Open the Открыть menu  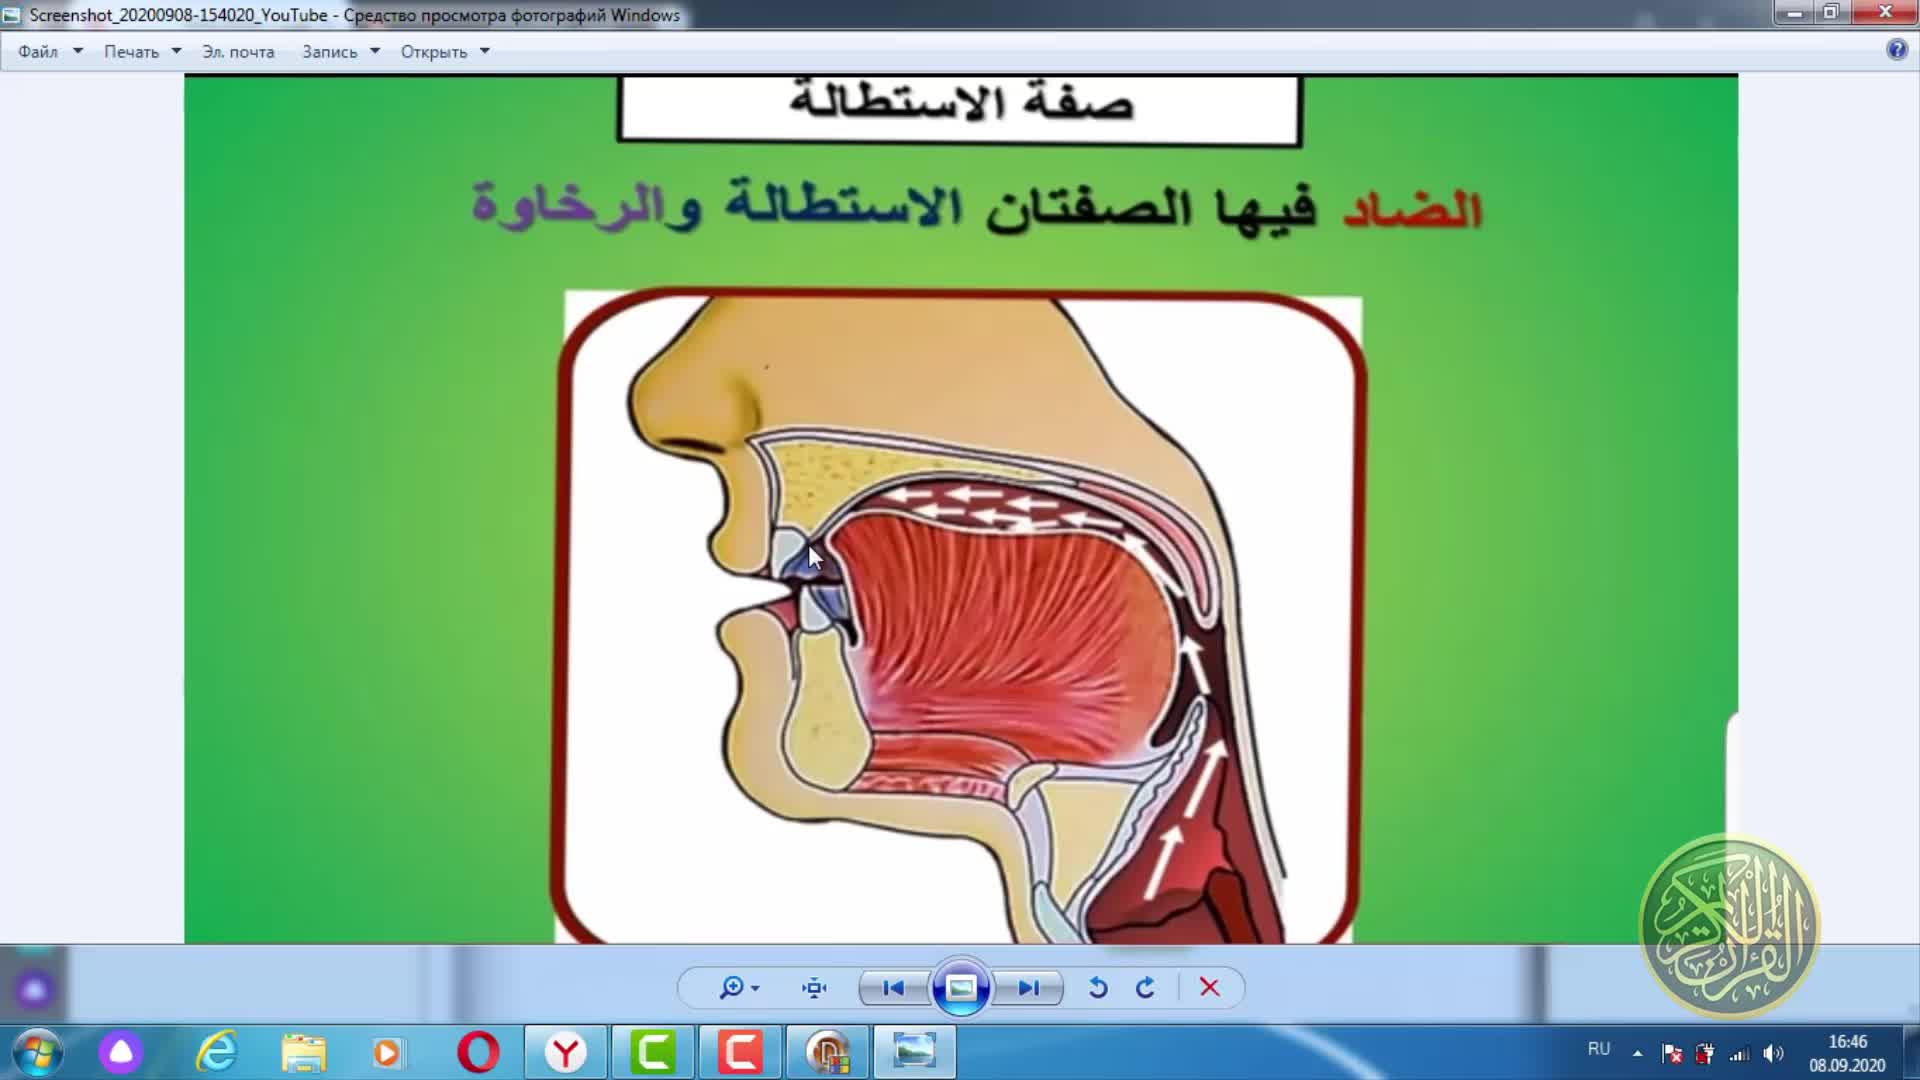pos(434,52)
